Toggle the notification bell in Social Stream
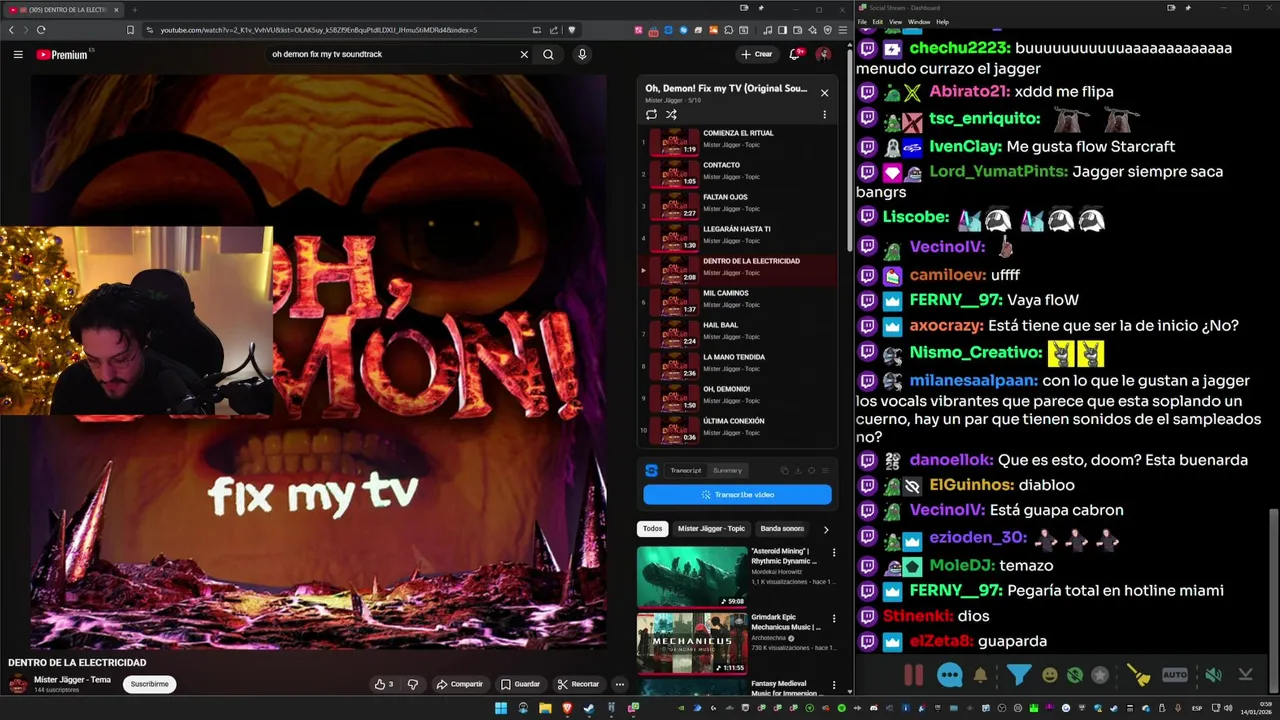This screenshot has width=1280, height=720. point(981,675)
